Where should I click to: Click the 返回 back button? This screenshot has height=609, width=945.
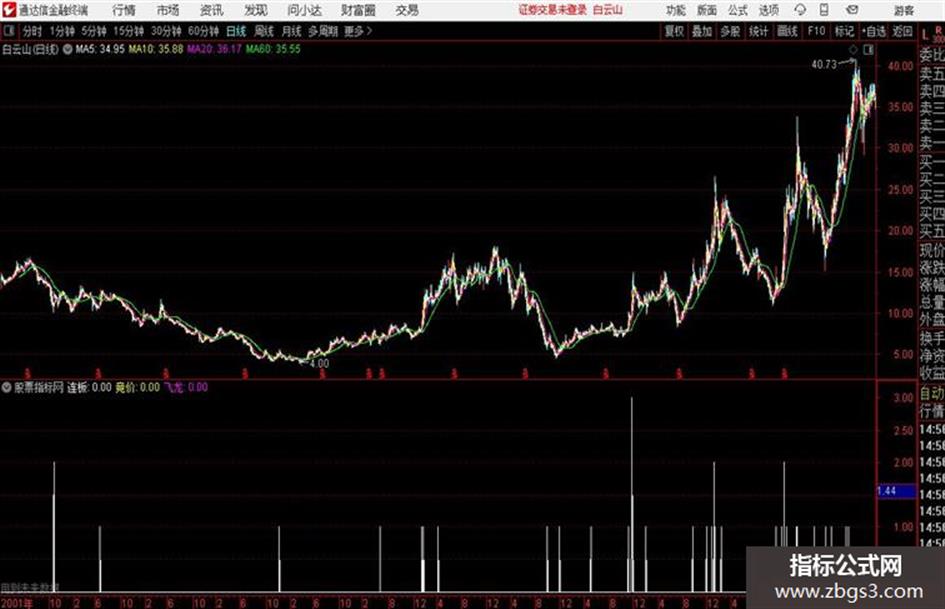[x=902, y=31]
